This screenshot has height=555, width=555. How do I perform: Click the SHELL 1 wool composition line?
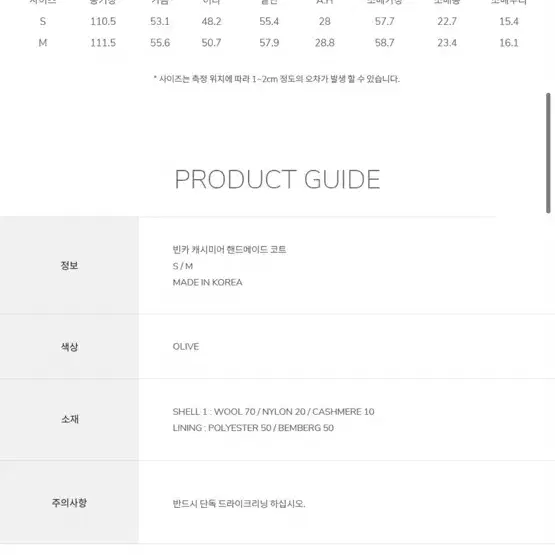coord(273,412)
